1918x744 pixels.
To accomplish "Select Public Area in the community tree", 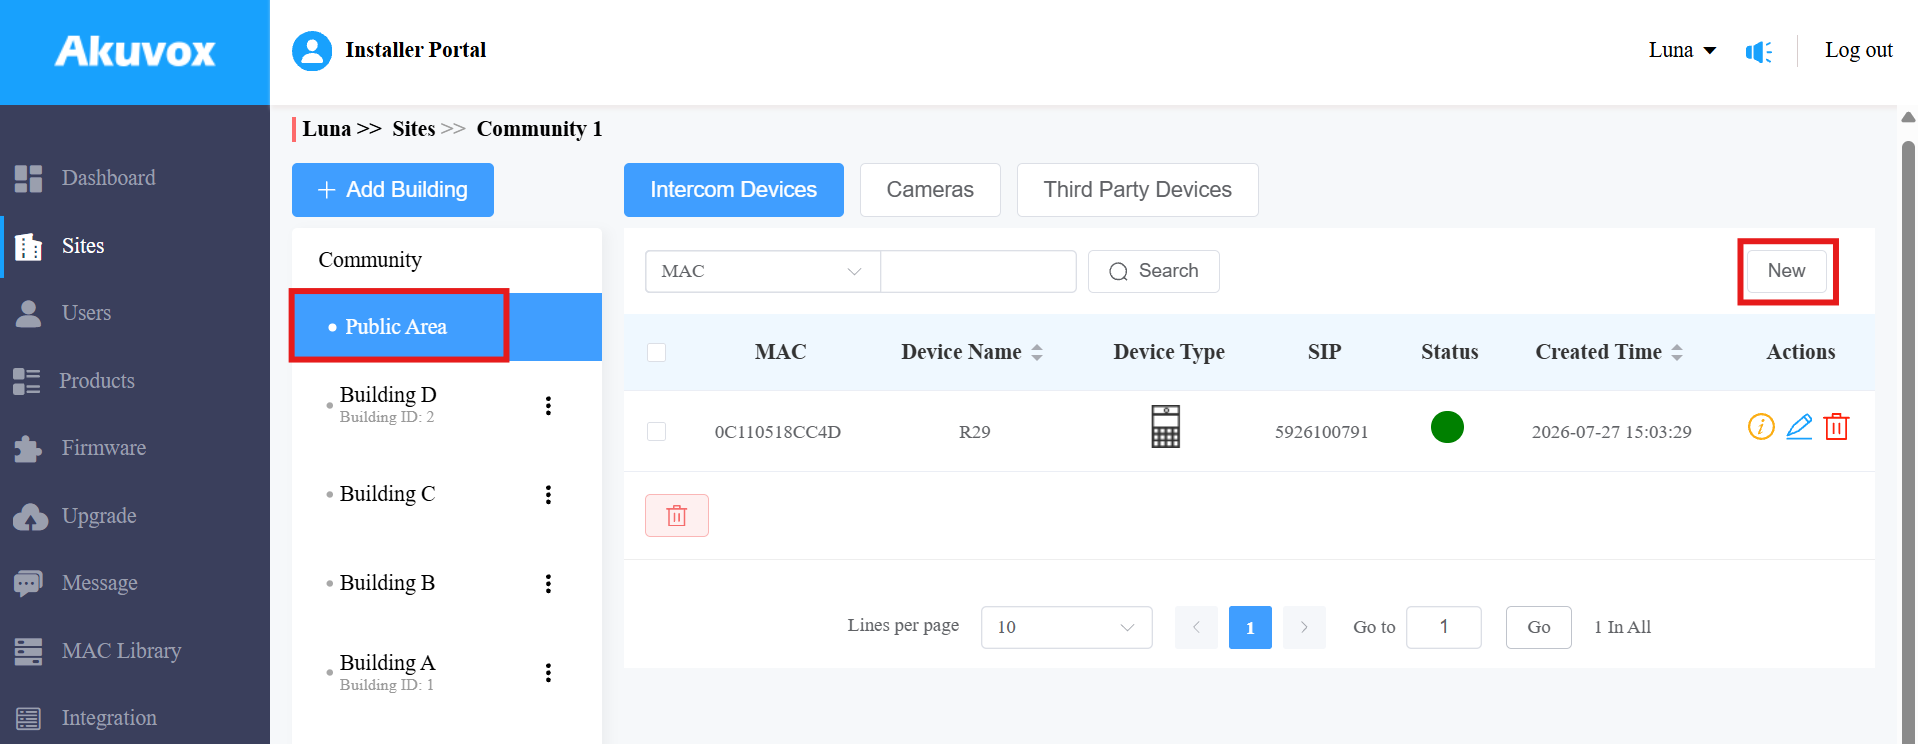I will (447, 327).
